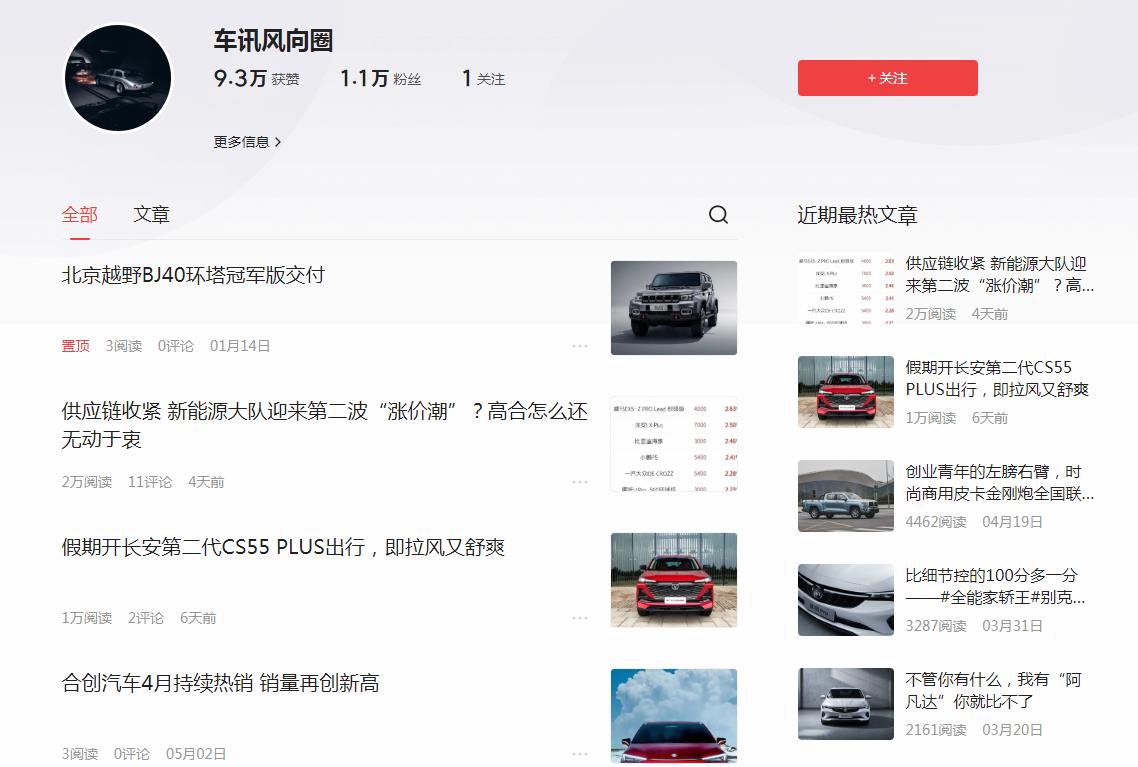This screenshot has width=1138, height=767.
Task: Open article 供应链收紧 新能源大队迎来第二波 in main list
Action: 324,425
